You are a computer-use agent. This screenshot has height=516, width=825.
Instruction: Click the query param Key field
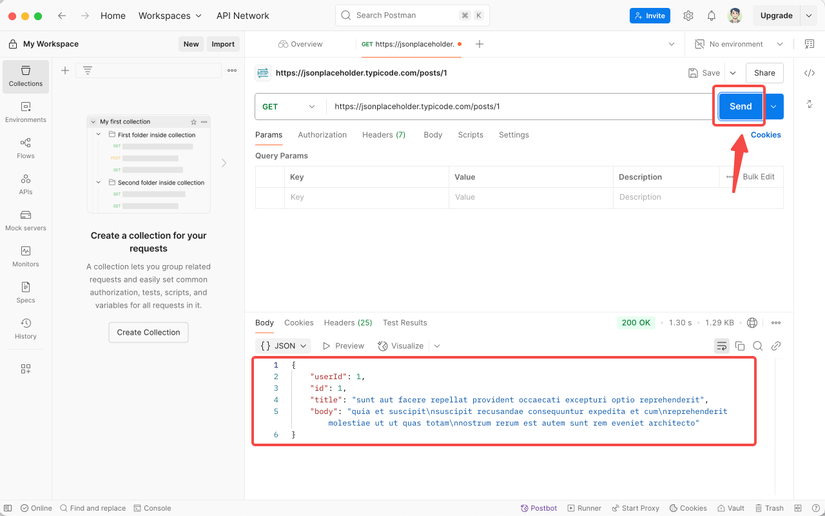pos(366,197)
